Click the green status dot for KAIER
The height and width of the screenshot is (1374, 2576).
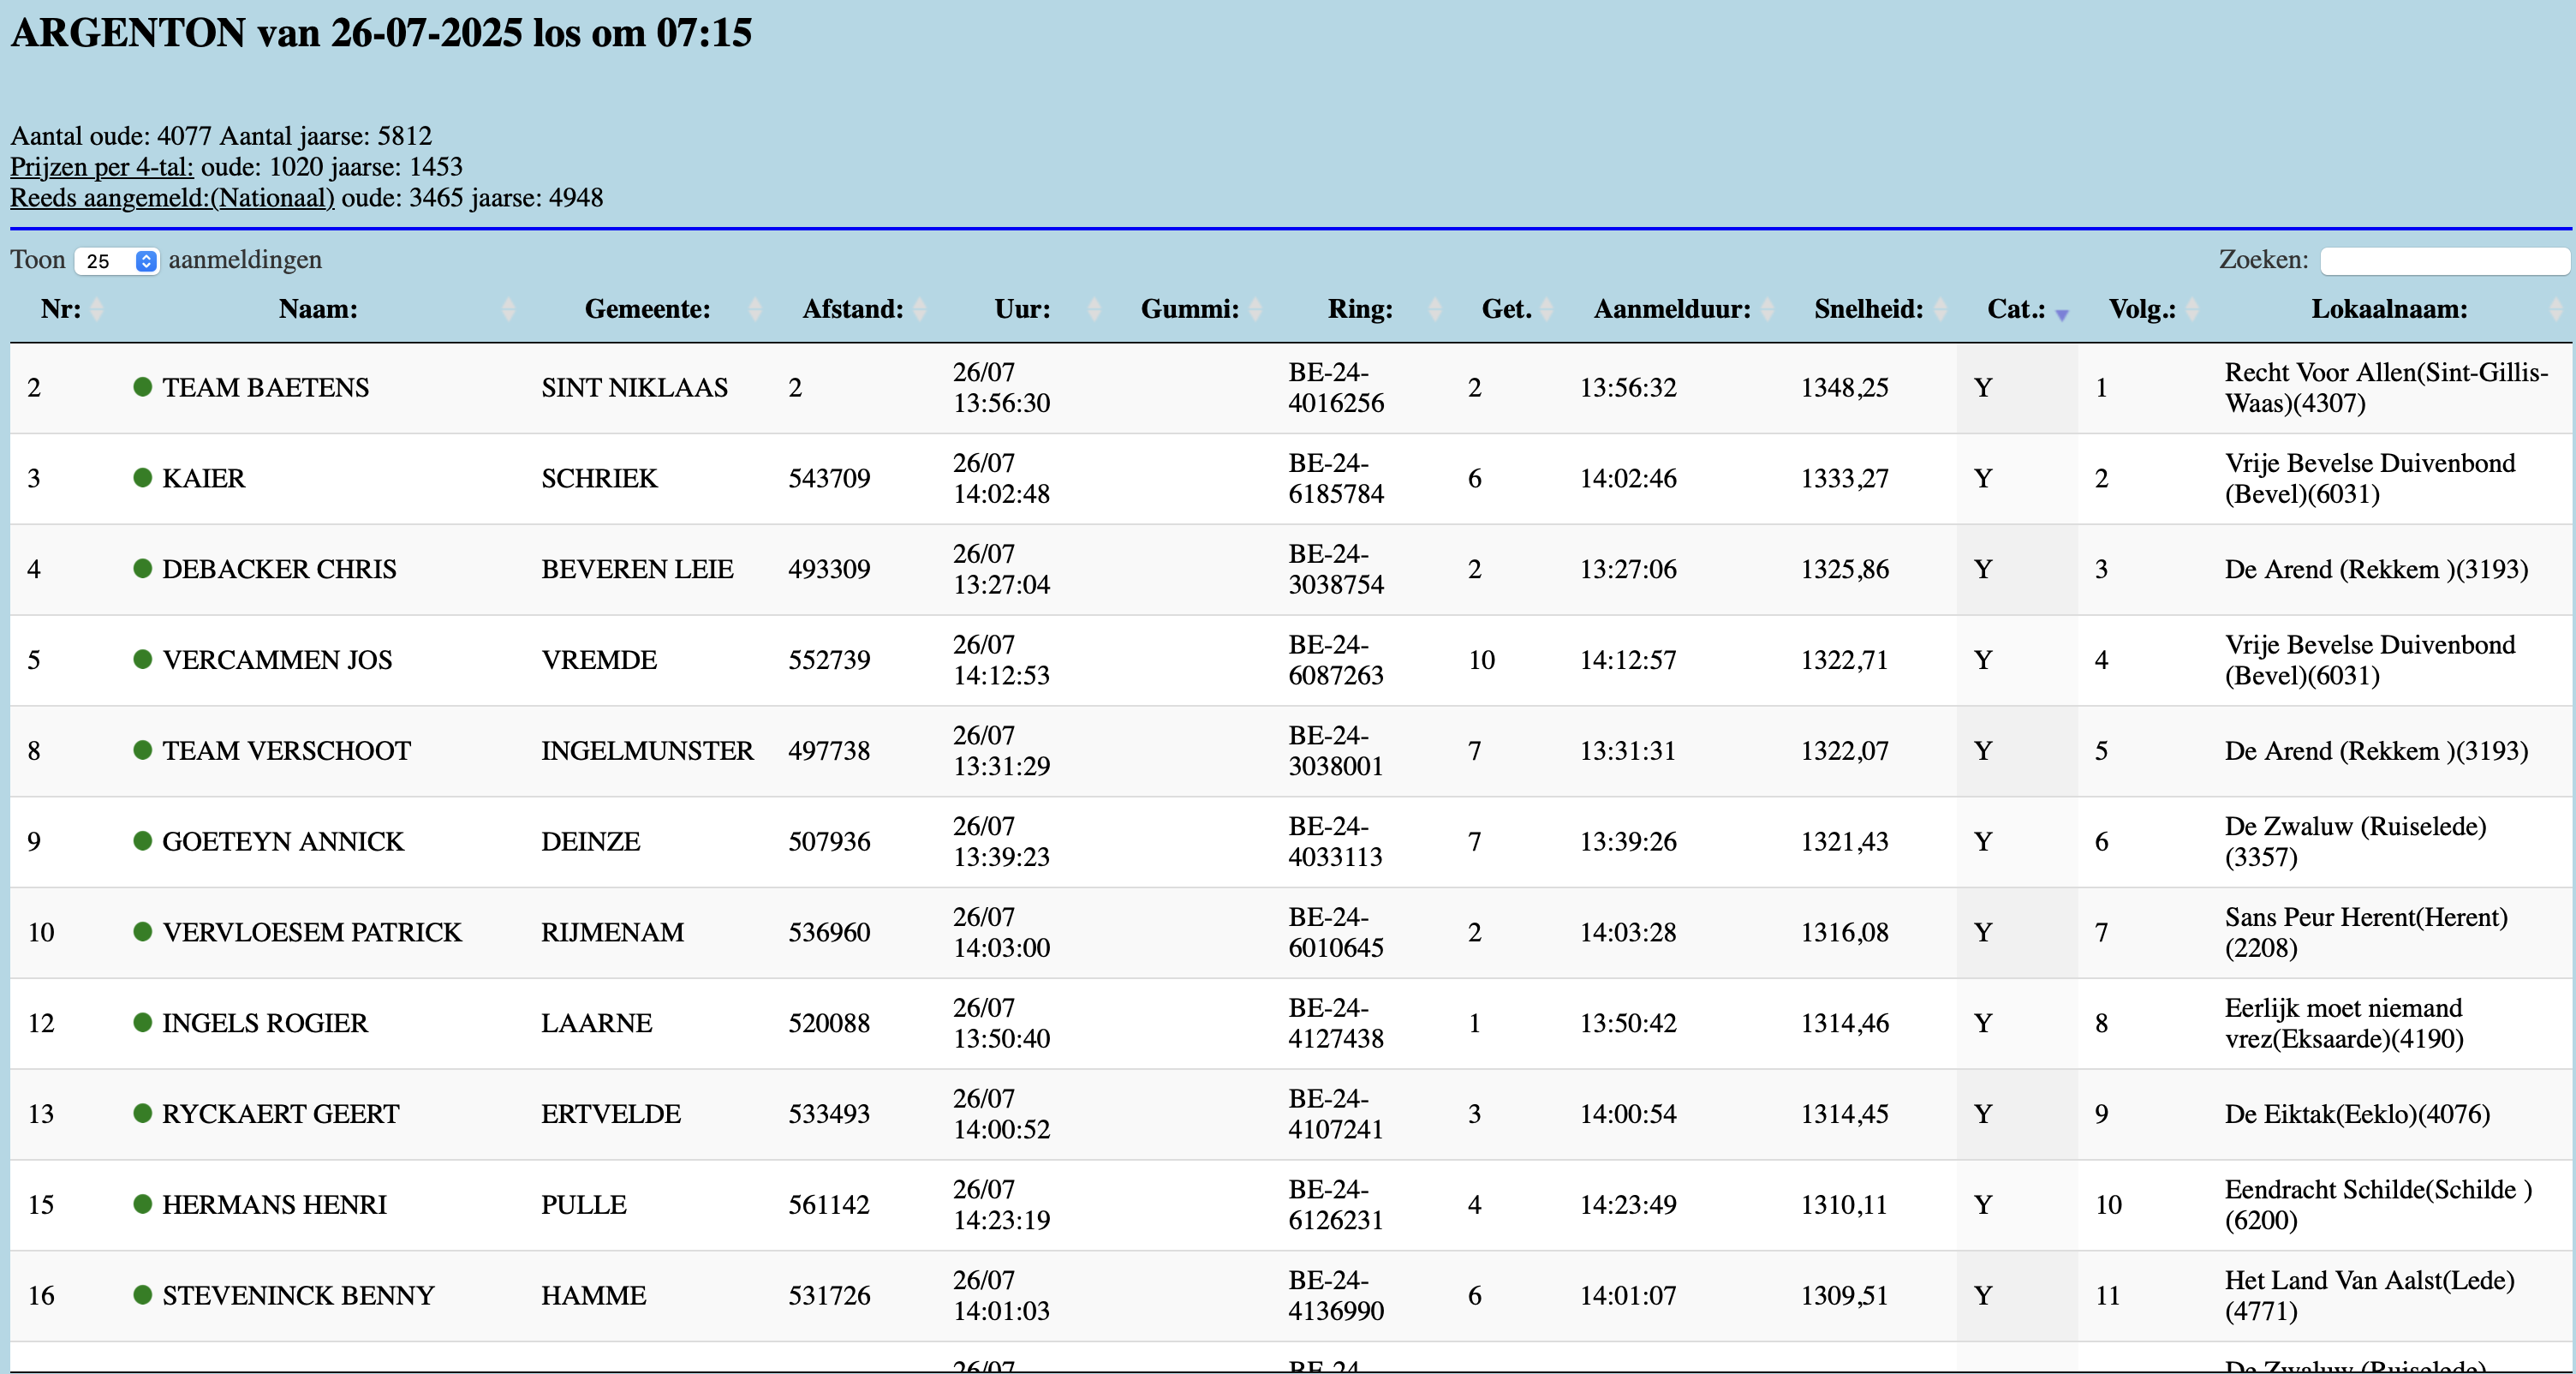[142, 478]
